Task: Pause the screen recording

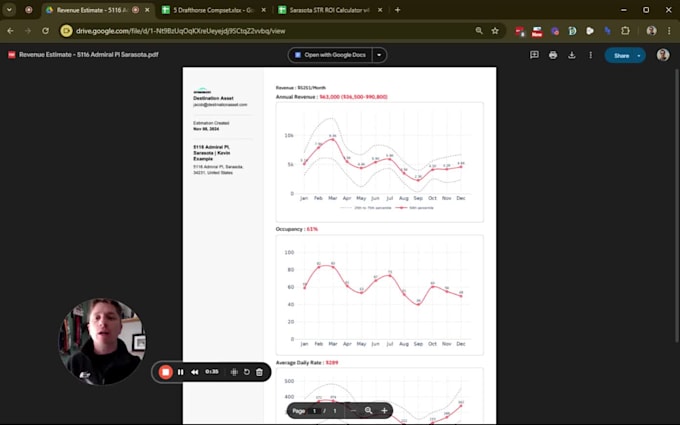Action: click(180, 372)
